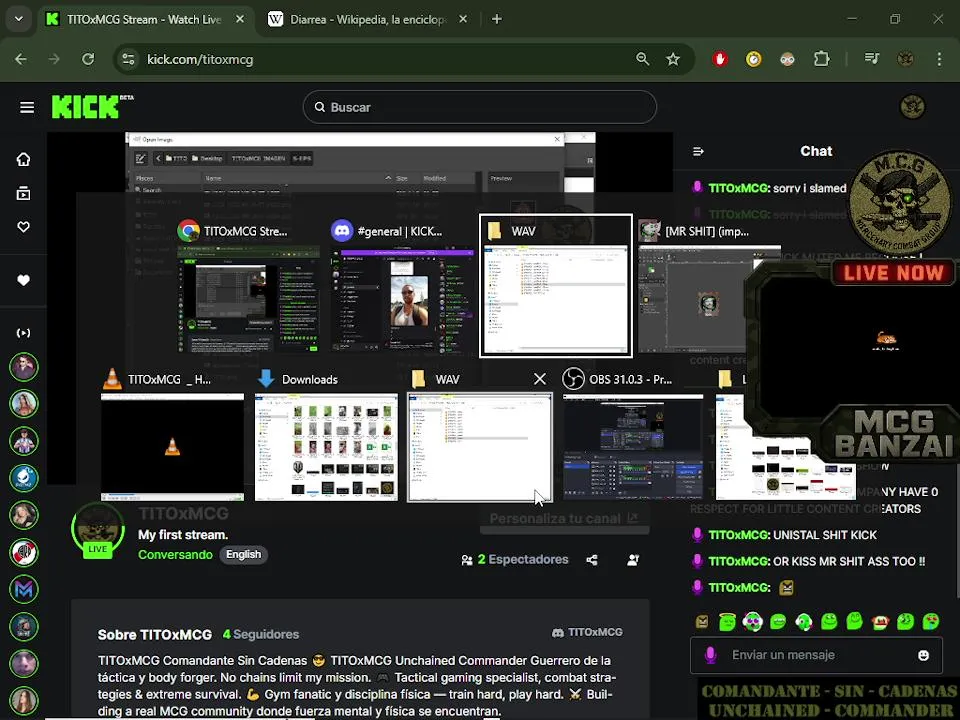The height and width of the screenshot is (720, 960).
Task: Select the highlighted WAV folder window thumbnail
Action: [555, 285]
